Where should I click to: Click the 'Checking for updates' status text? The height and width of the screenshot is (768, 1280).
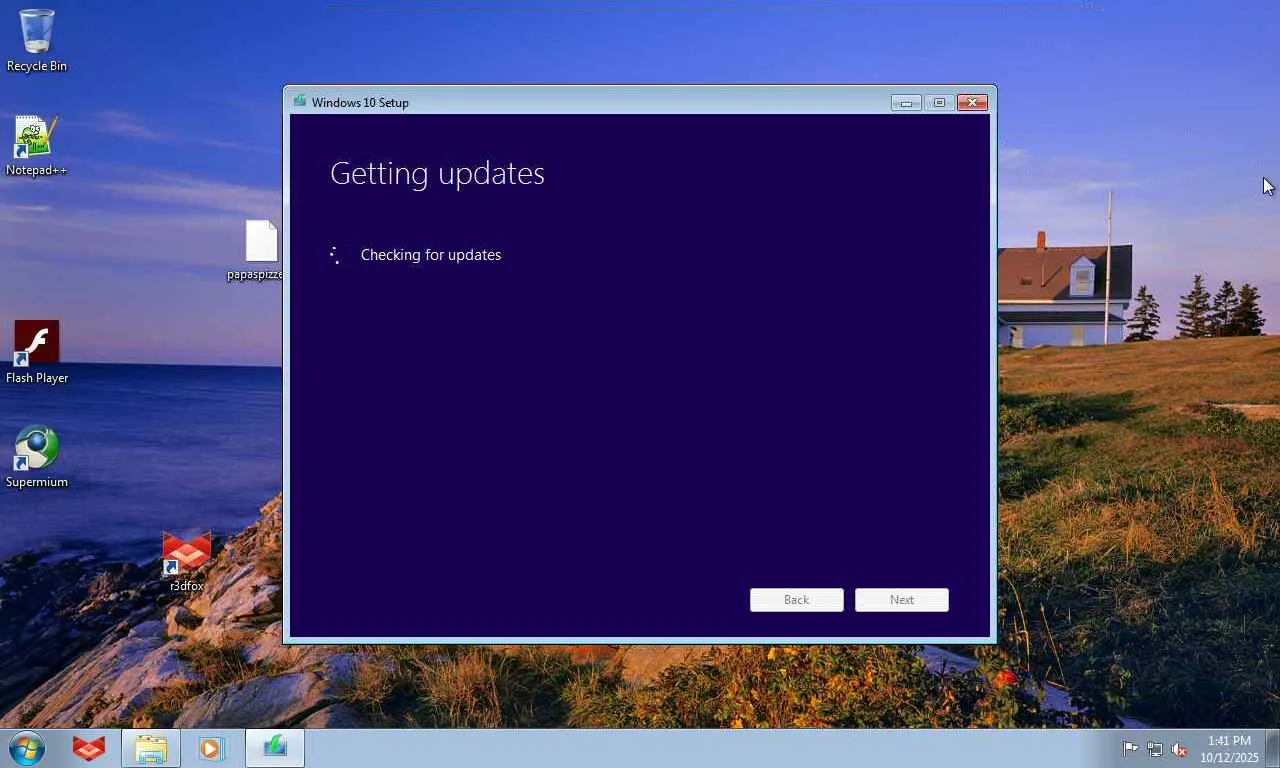(x=431, y=255)
